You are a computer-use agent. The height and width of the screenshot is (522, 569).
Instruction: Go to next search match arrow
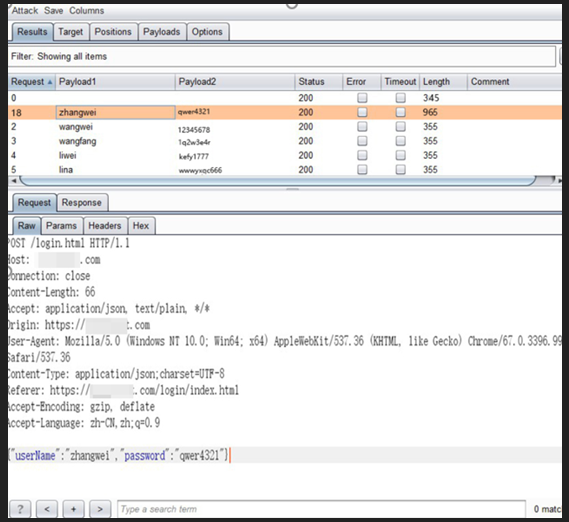(100, 509)
